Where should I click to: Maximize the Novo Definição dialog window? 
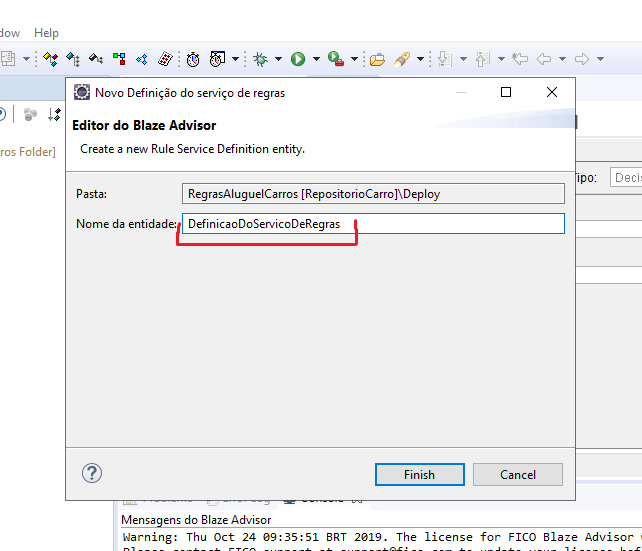coord(506,92)
